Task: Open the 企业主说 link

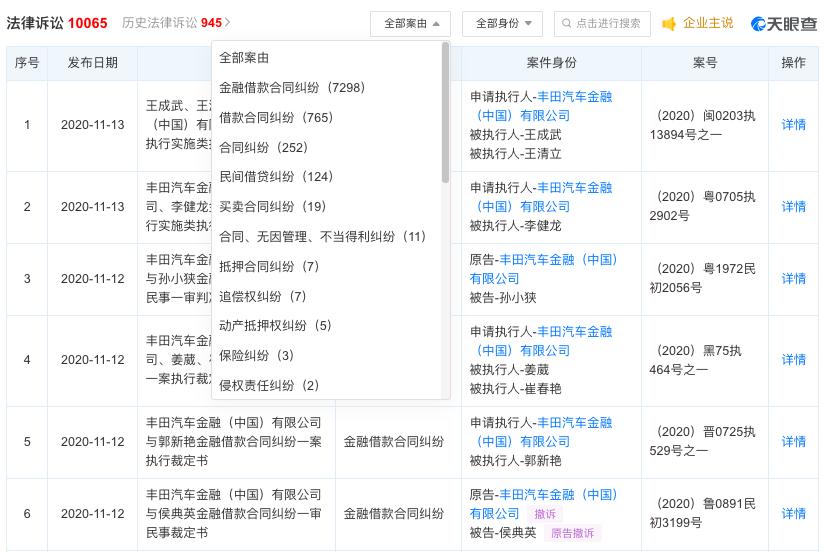Action: (x=707, y=23)
